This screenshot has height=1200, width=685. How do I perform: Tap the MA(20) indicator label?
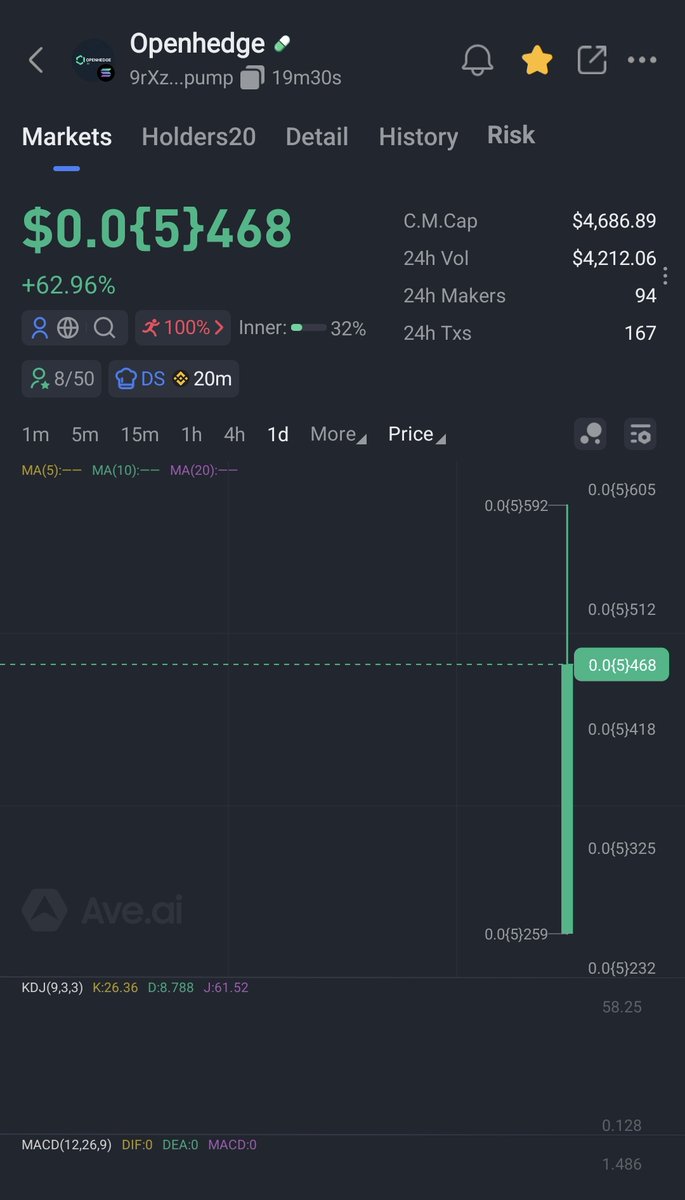[204, 470]
